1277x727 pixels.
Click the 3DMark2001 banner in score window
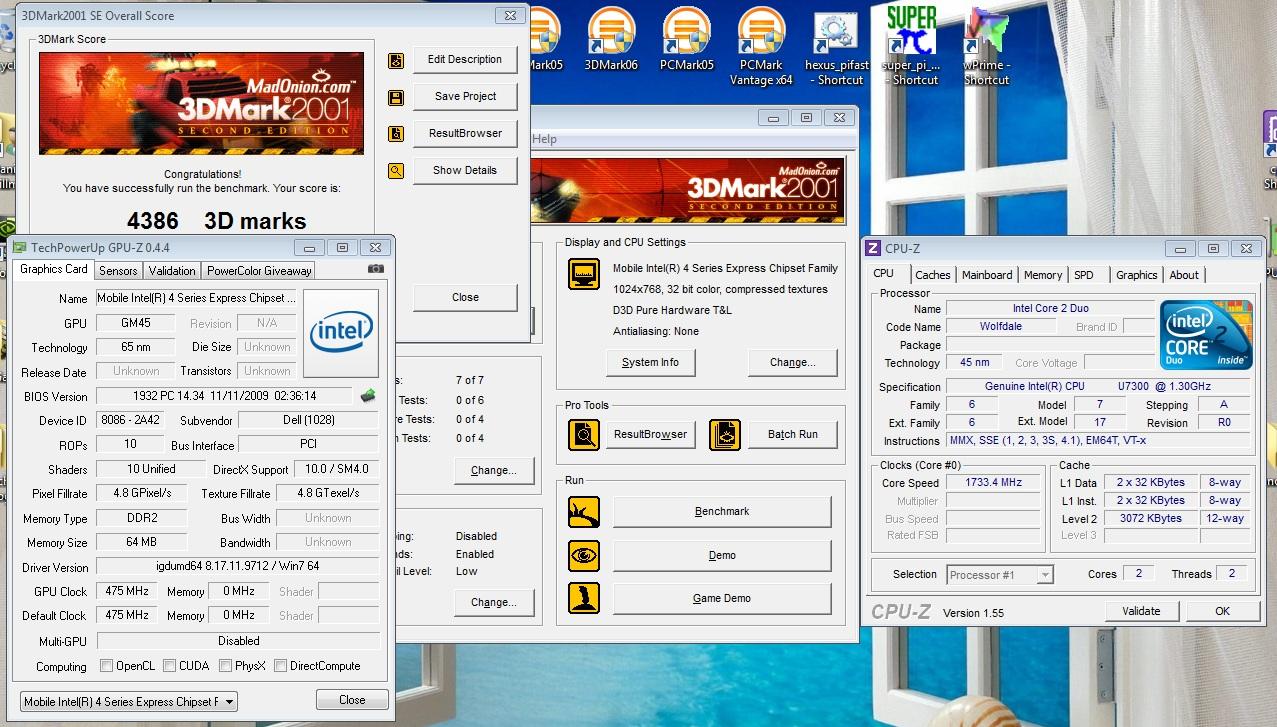(x=201, y=103)
